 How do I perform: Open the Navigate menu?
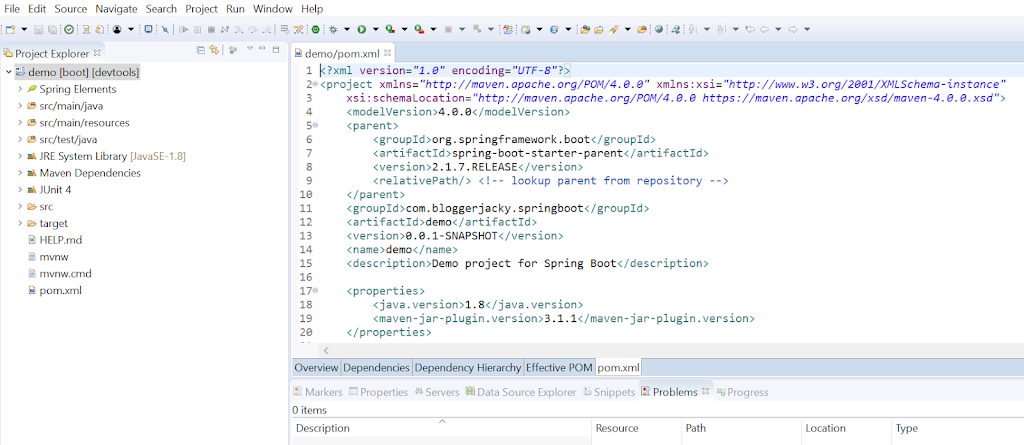click(116, 8)
